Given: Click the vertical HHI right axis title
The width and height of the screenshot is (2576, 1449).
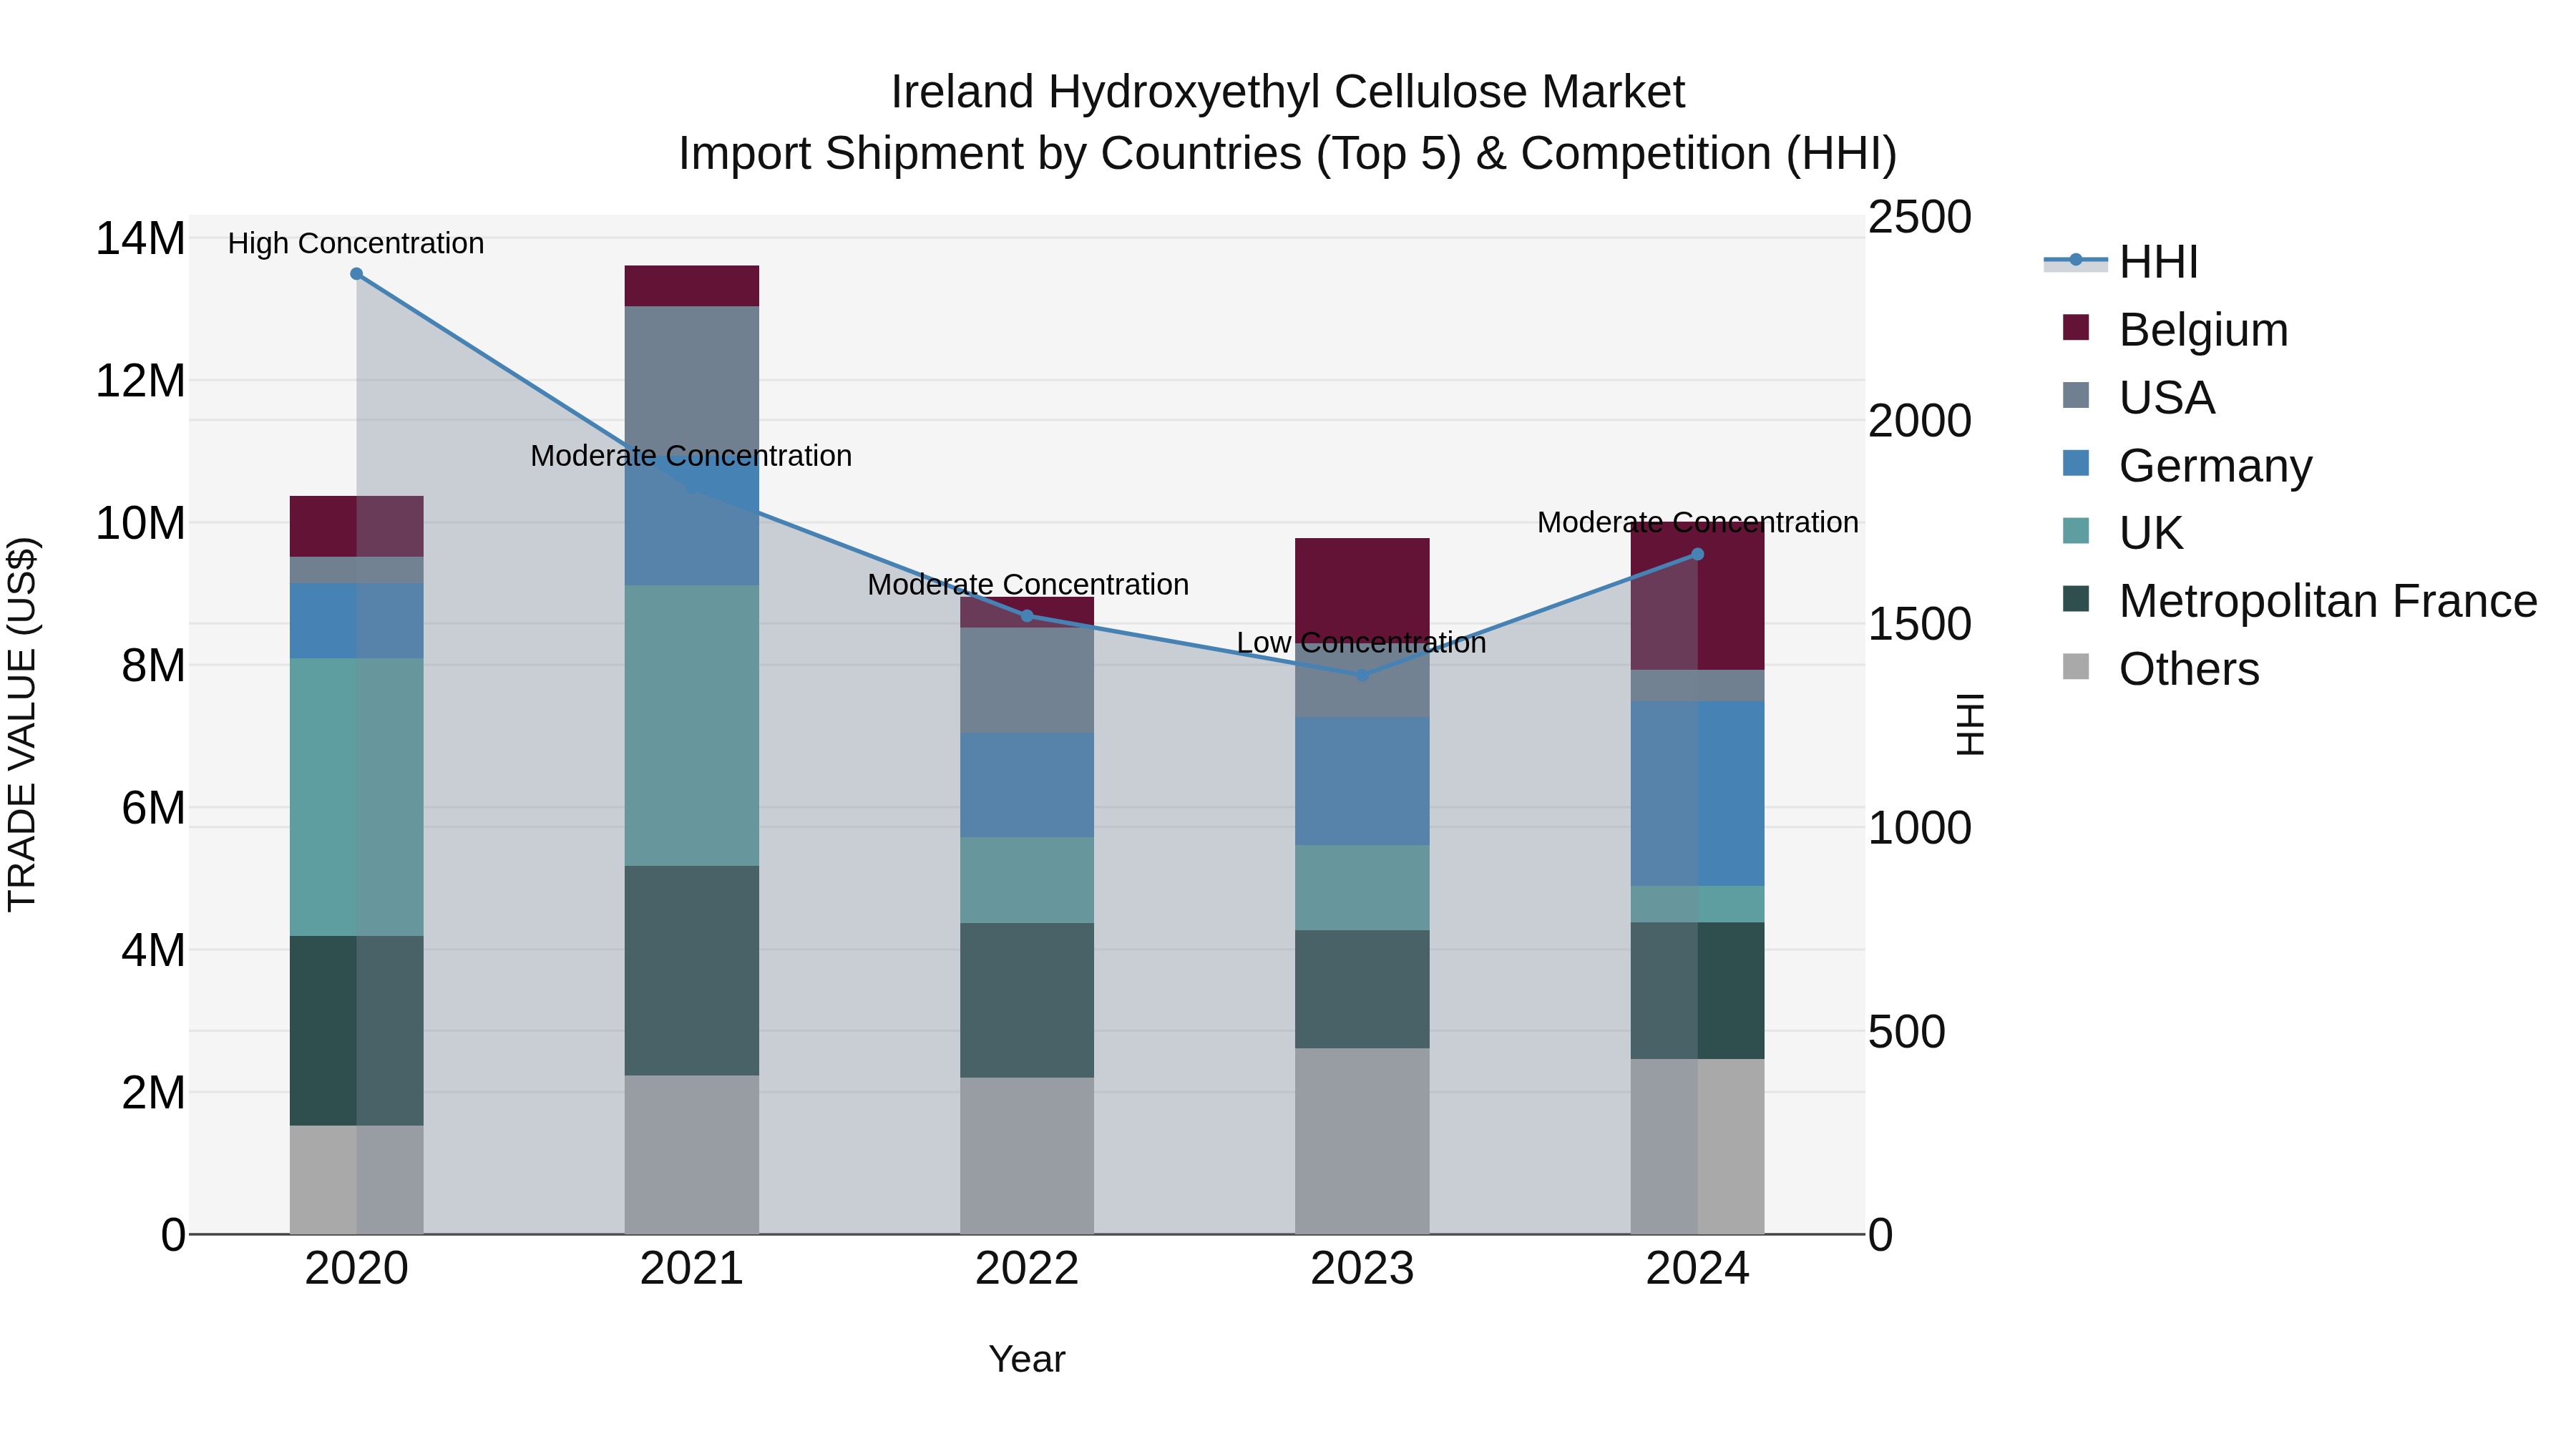Looking at the screenshot, I should pyautogui.click(x=1970, y=724).
